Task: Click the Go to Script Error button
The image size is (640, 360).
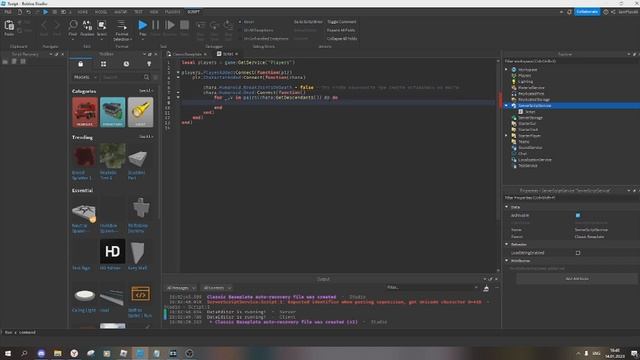Action: (308, 22)
